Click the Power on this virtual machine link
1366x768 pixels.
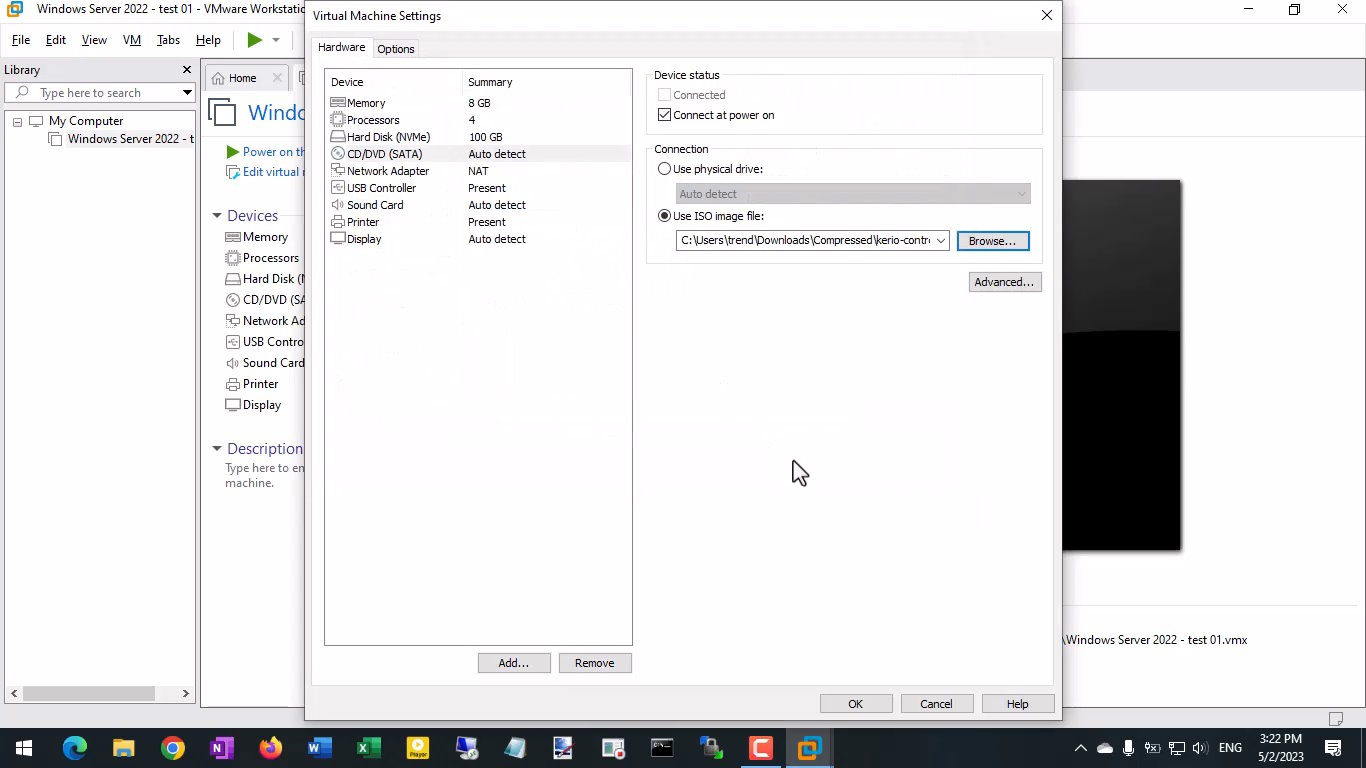tap(265, 152)
